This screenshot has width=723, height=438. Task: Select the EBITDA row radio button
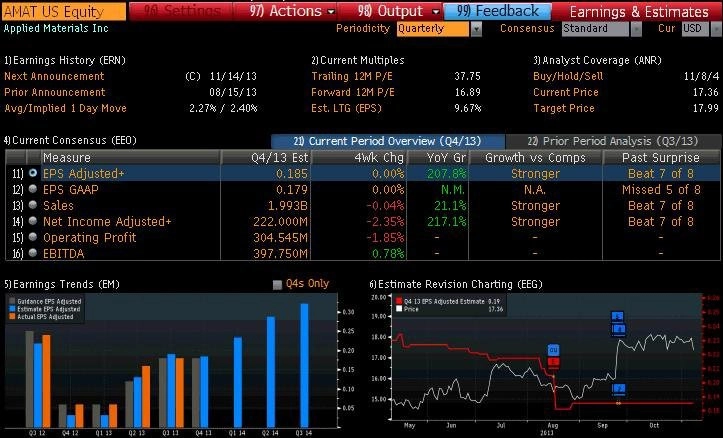[x=33, y=253]
